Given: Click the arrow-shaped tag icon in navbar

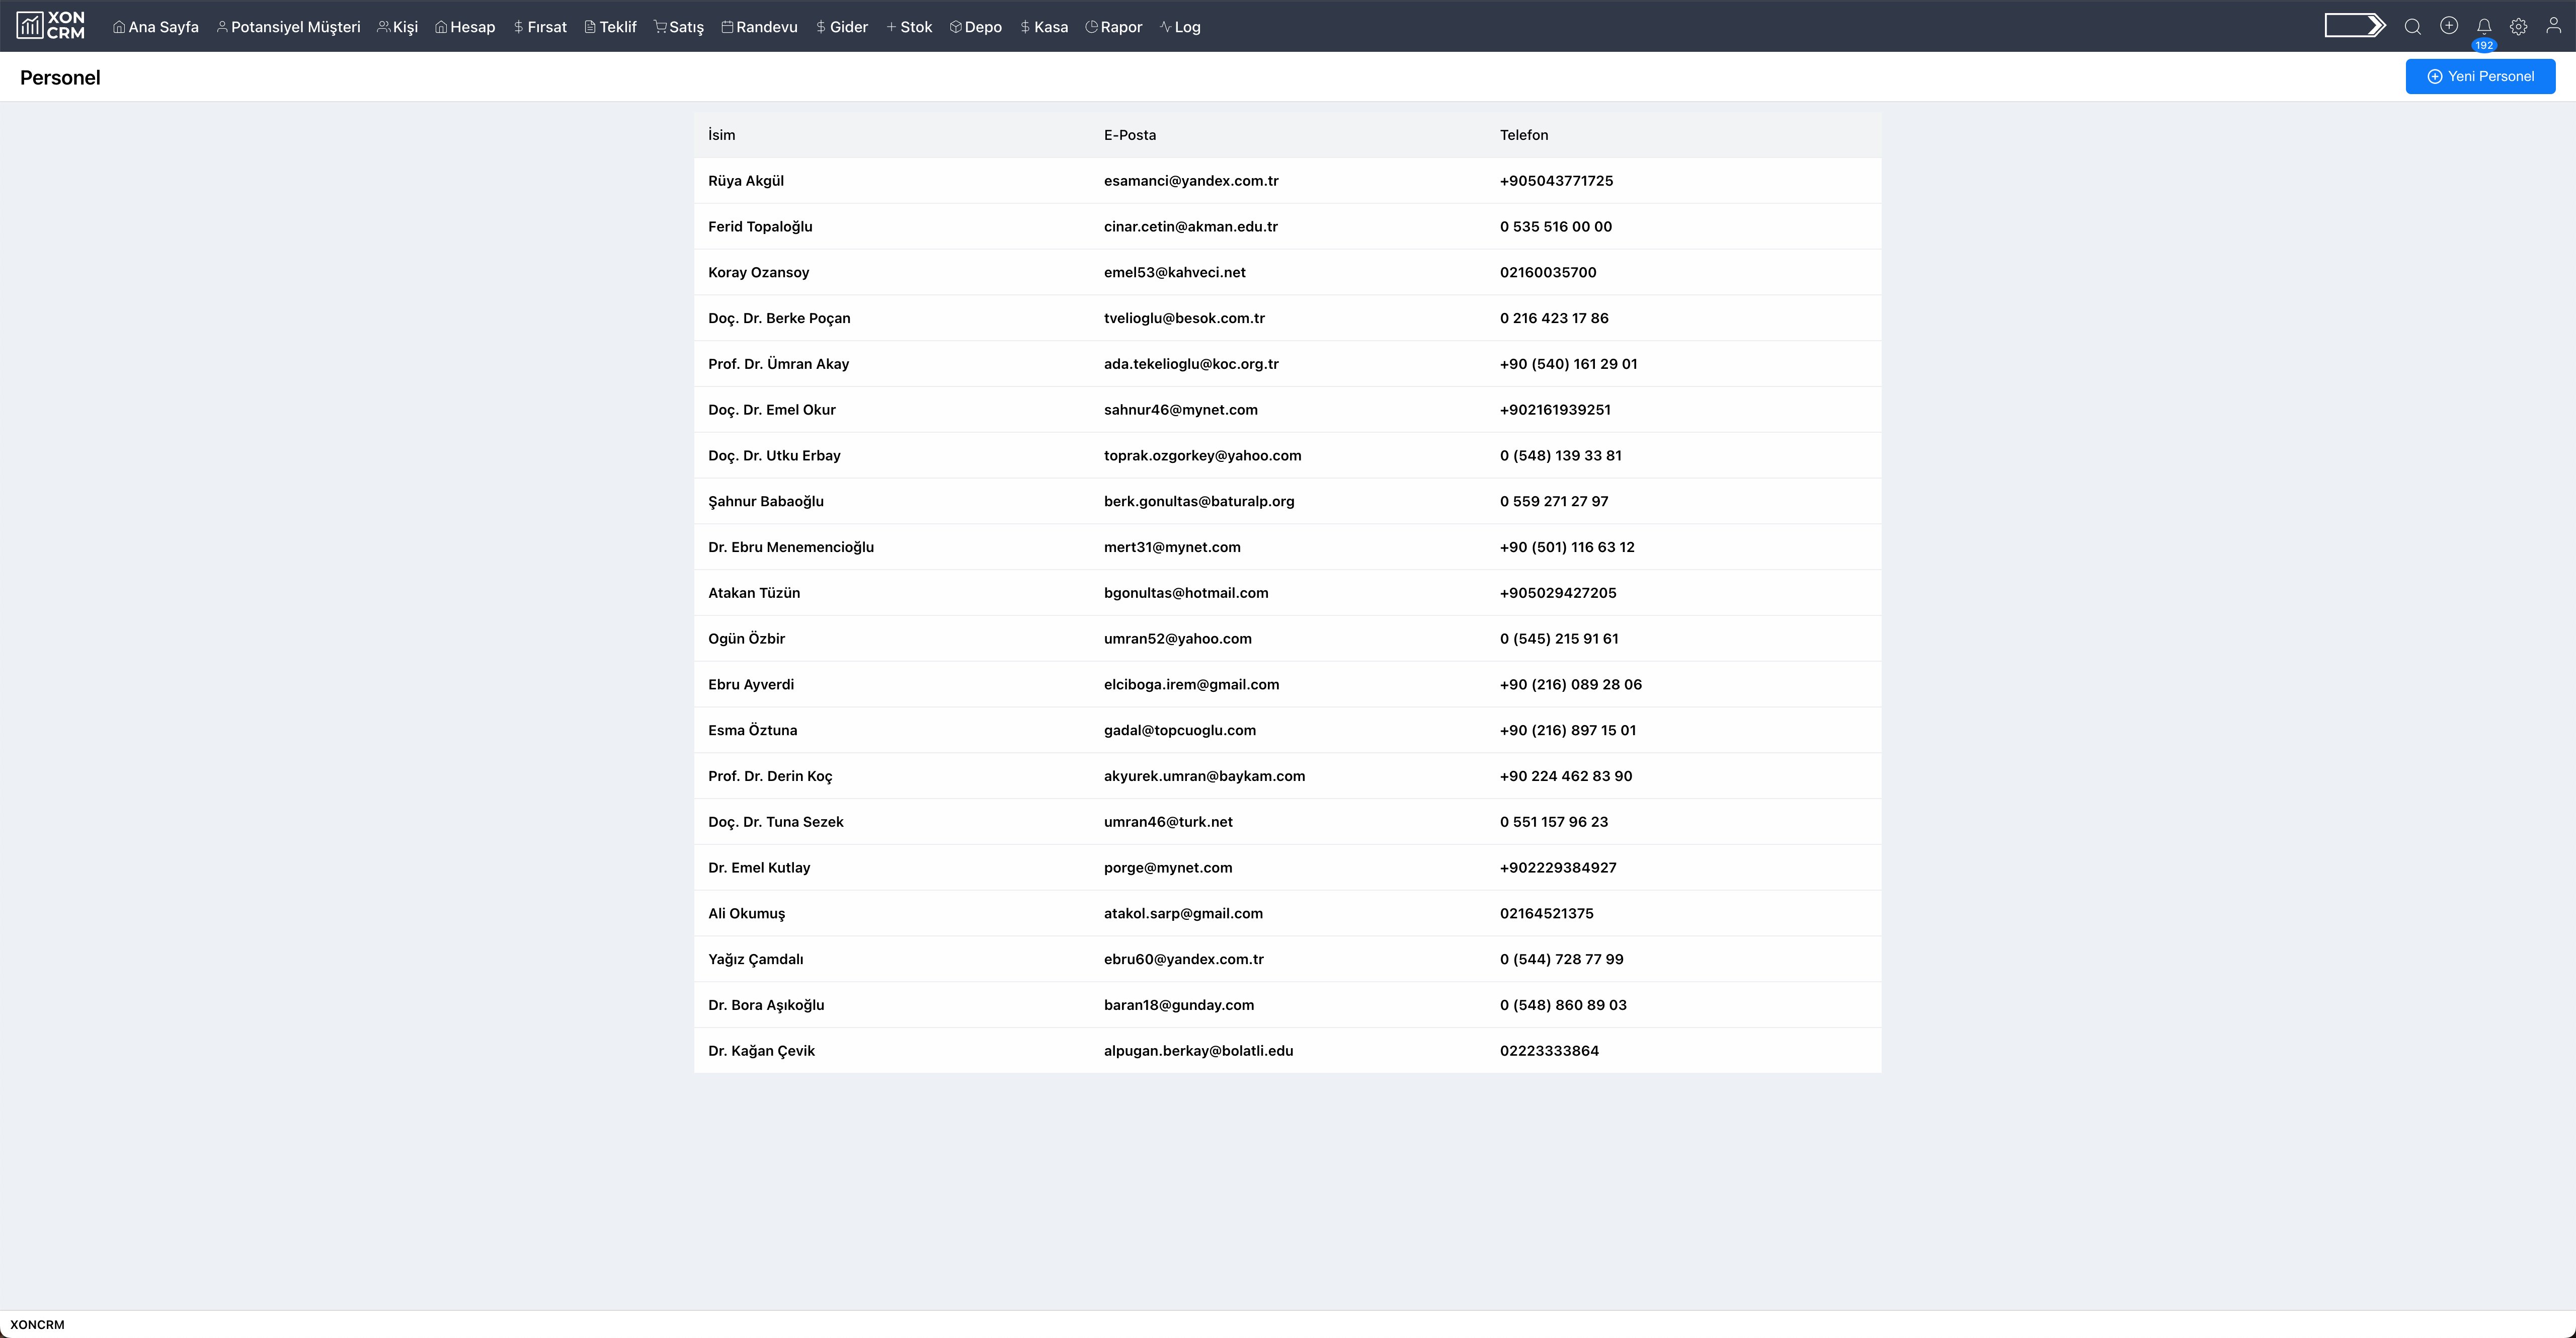Looking at the screenshot, I should [x=2354, y=26].
